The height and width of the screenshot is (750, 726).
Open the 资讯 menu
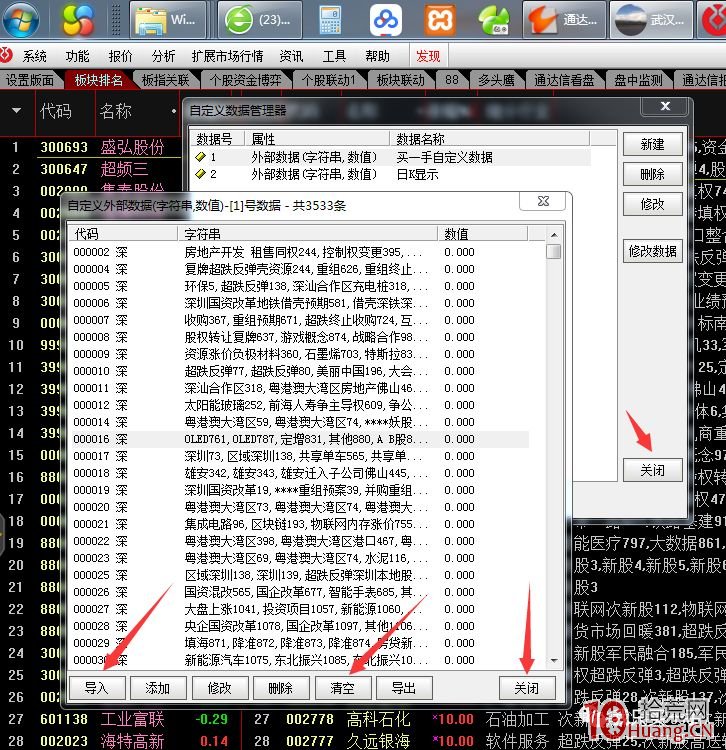click(291, 56)
